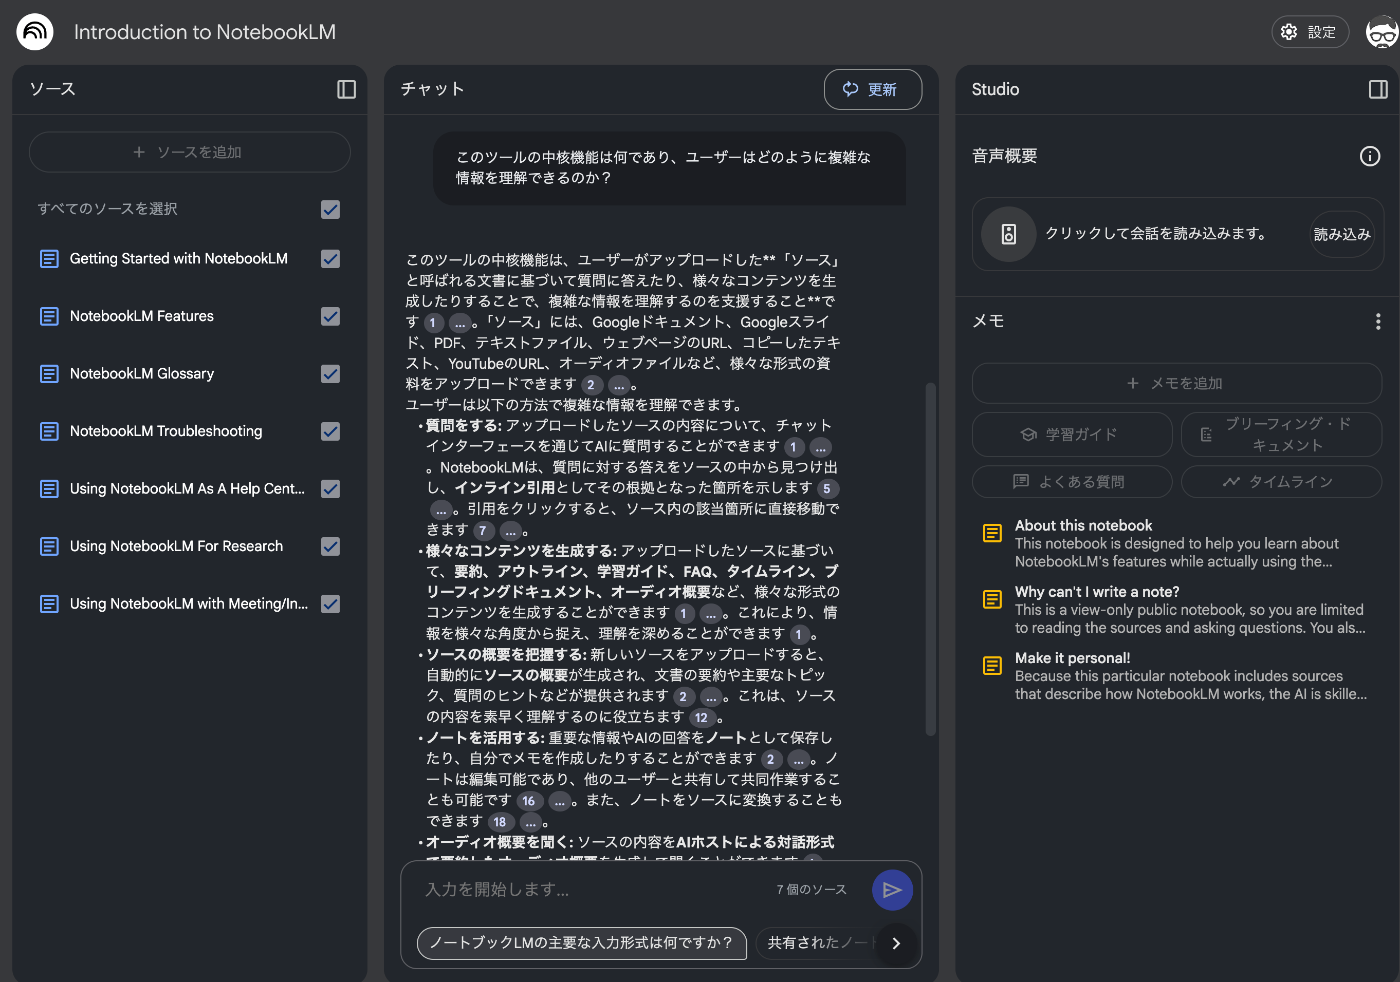The width and height of the screenshot is (1400, 982).
Task: Uncheck NotebookLM Glossary source checkbox
Action: pyautogui.click(x=331, y=374)
